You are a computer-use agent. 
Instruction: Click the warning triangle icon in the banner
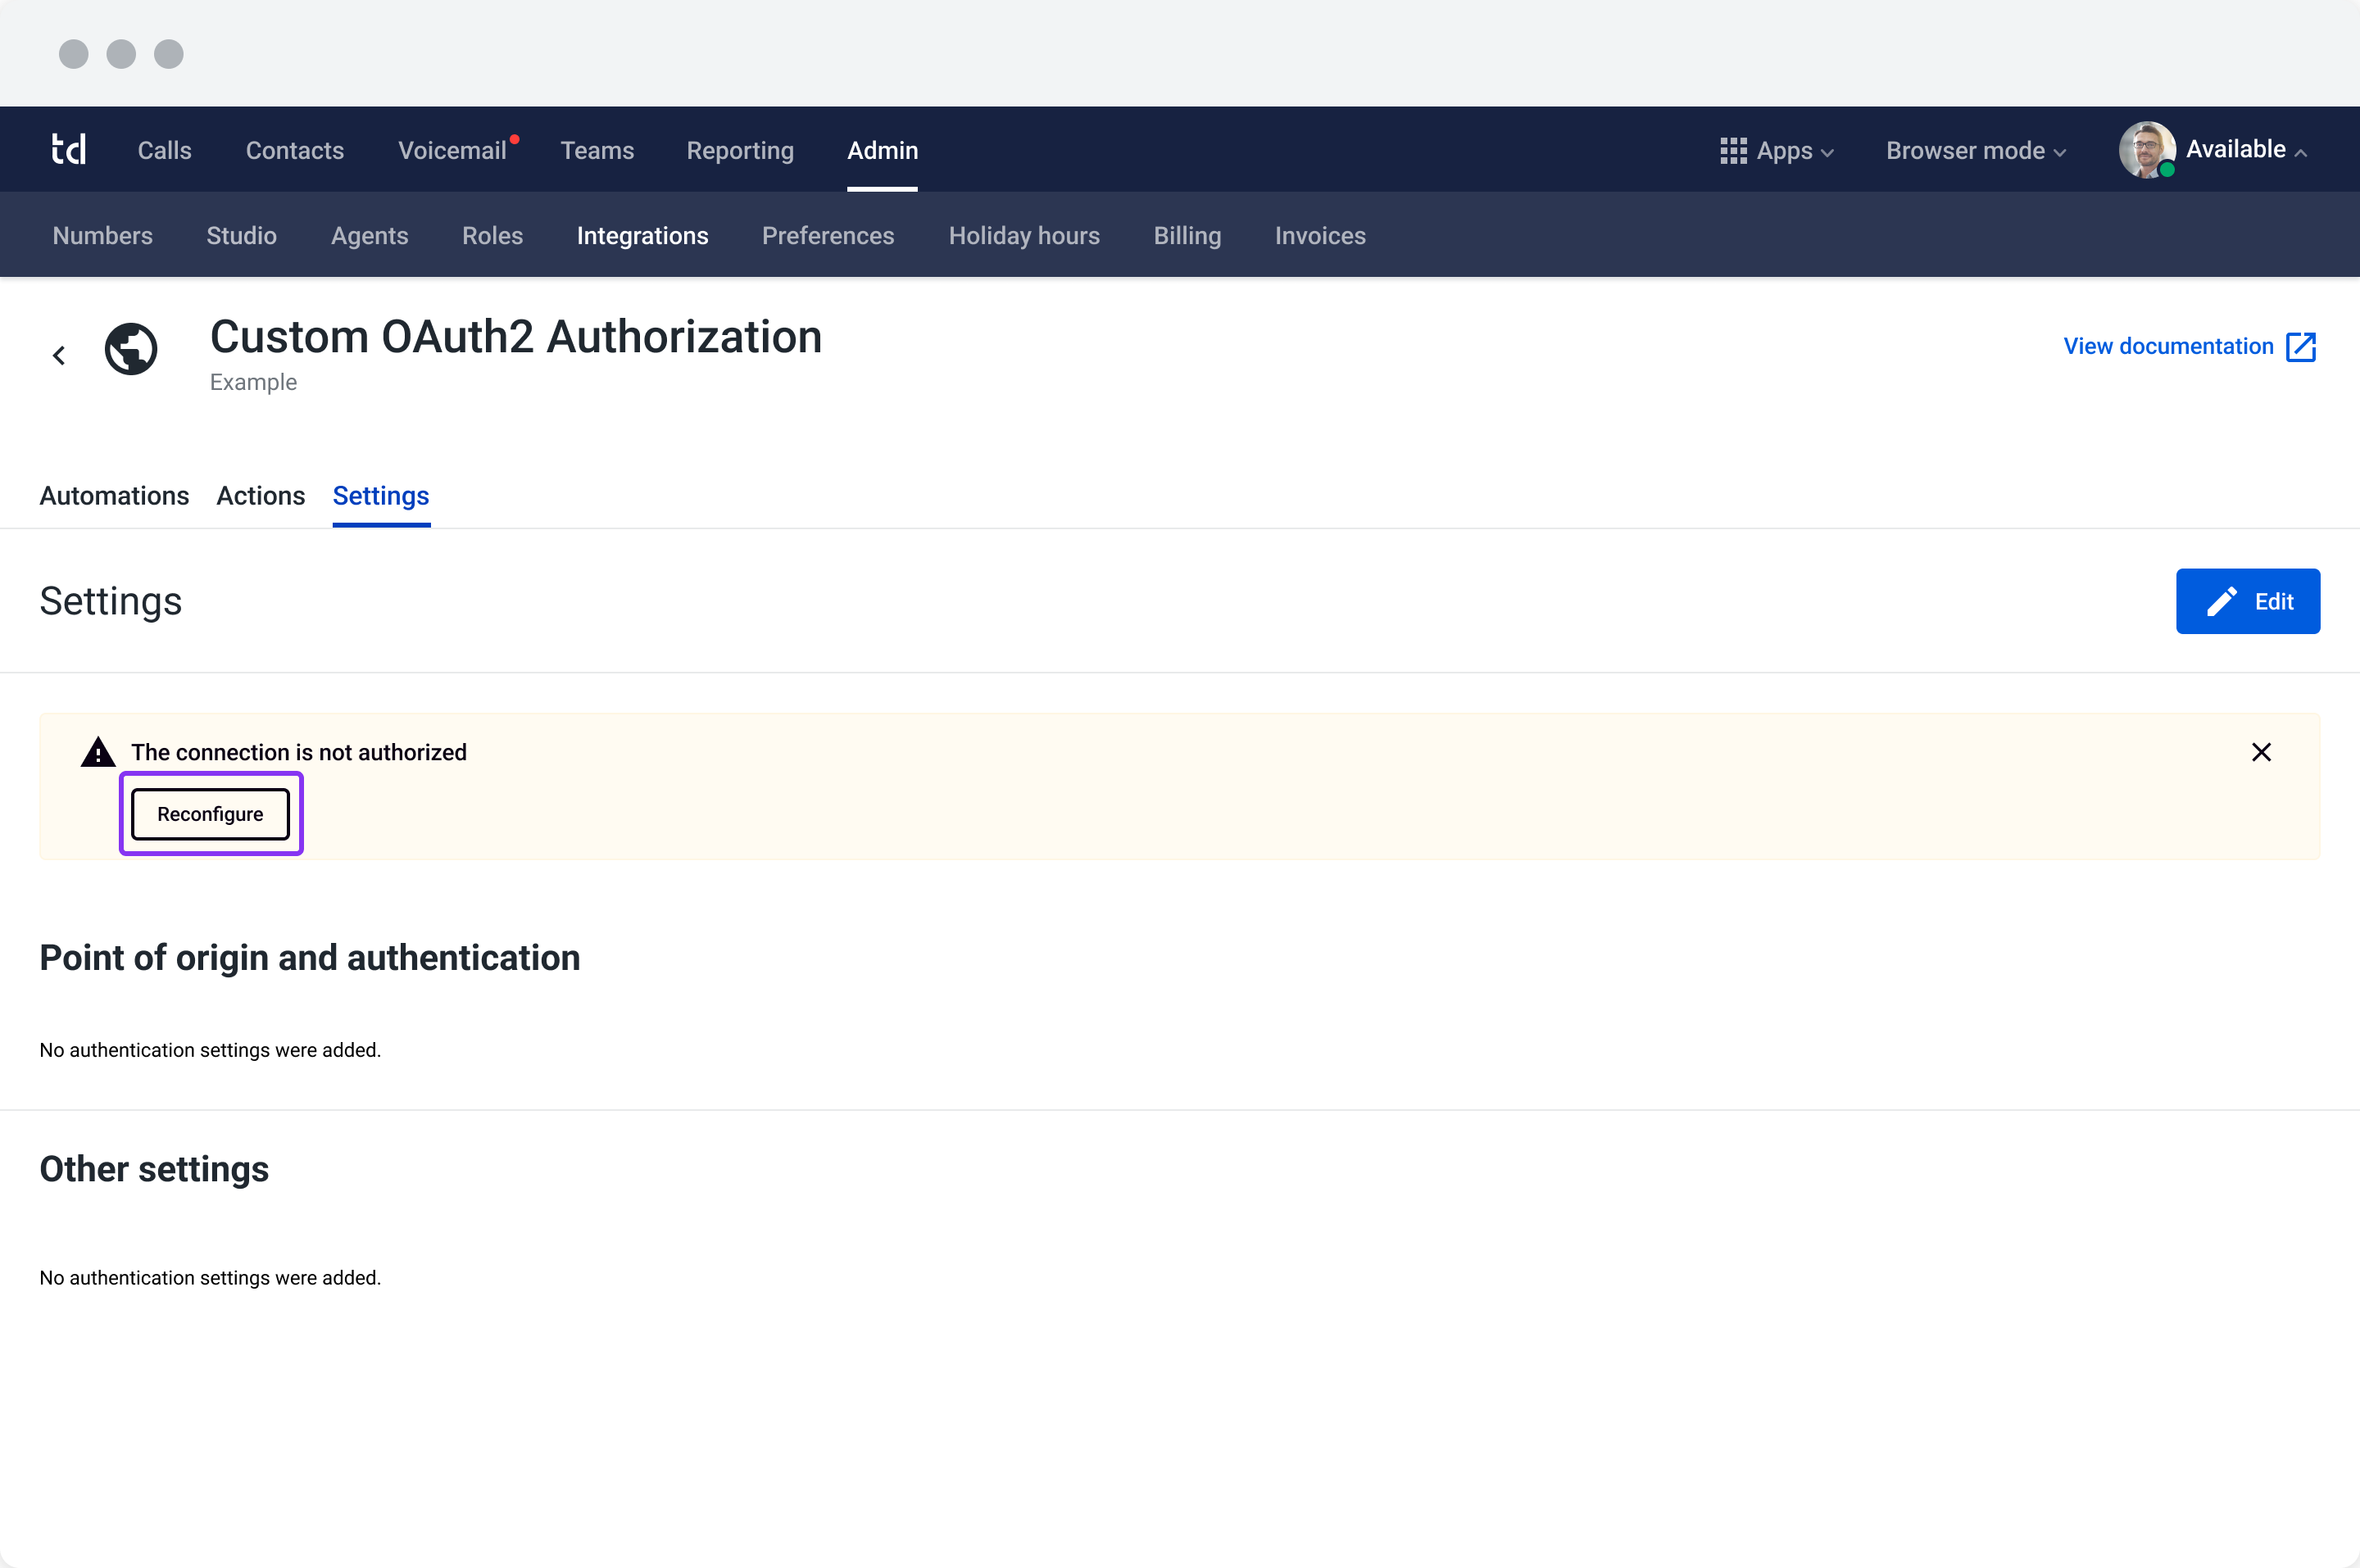(x=98, y=752)
